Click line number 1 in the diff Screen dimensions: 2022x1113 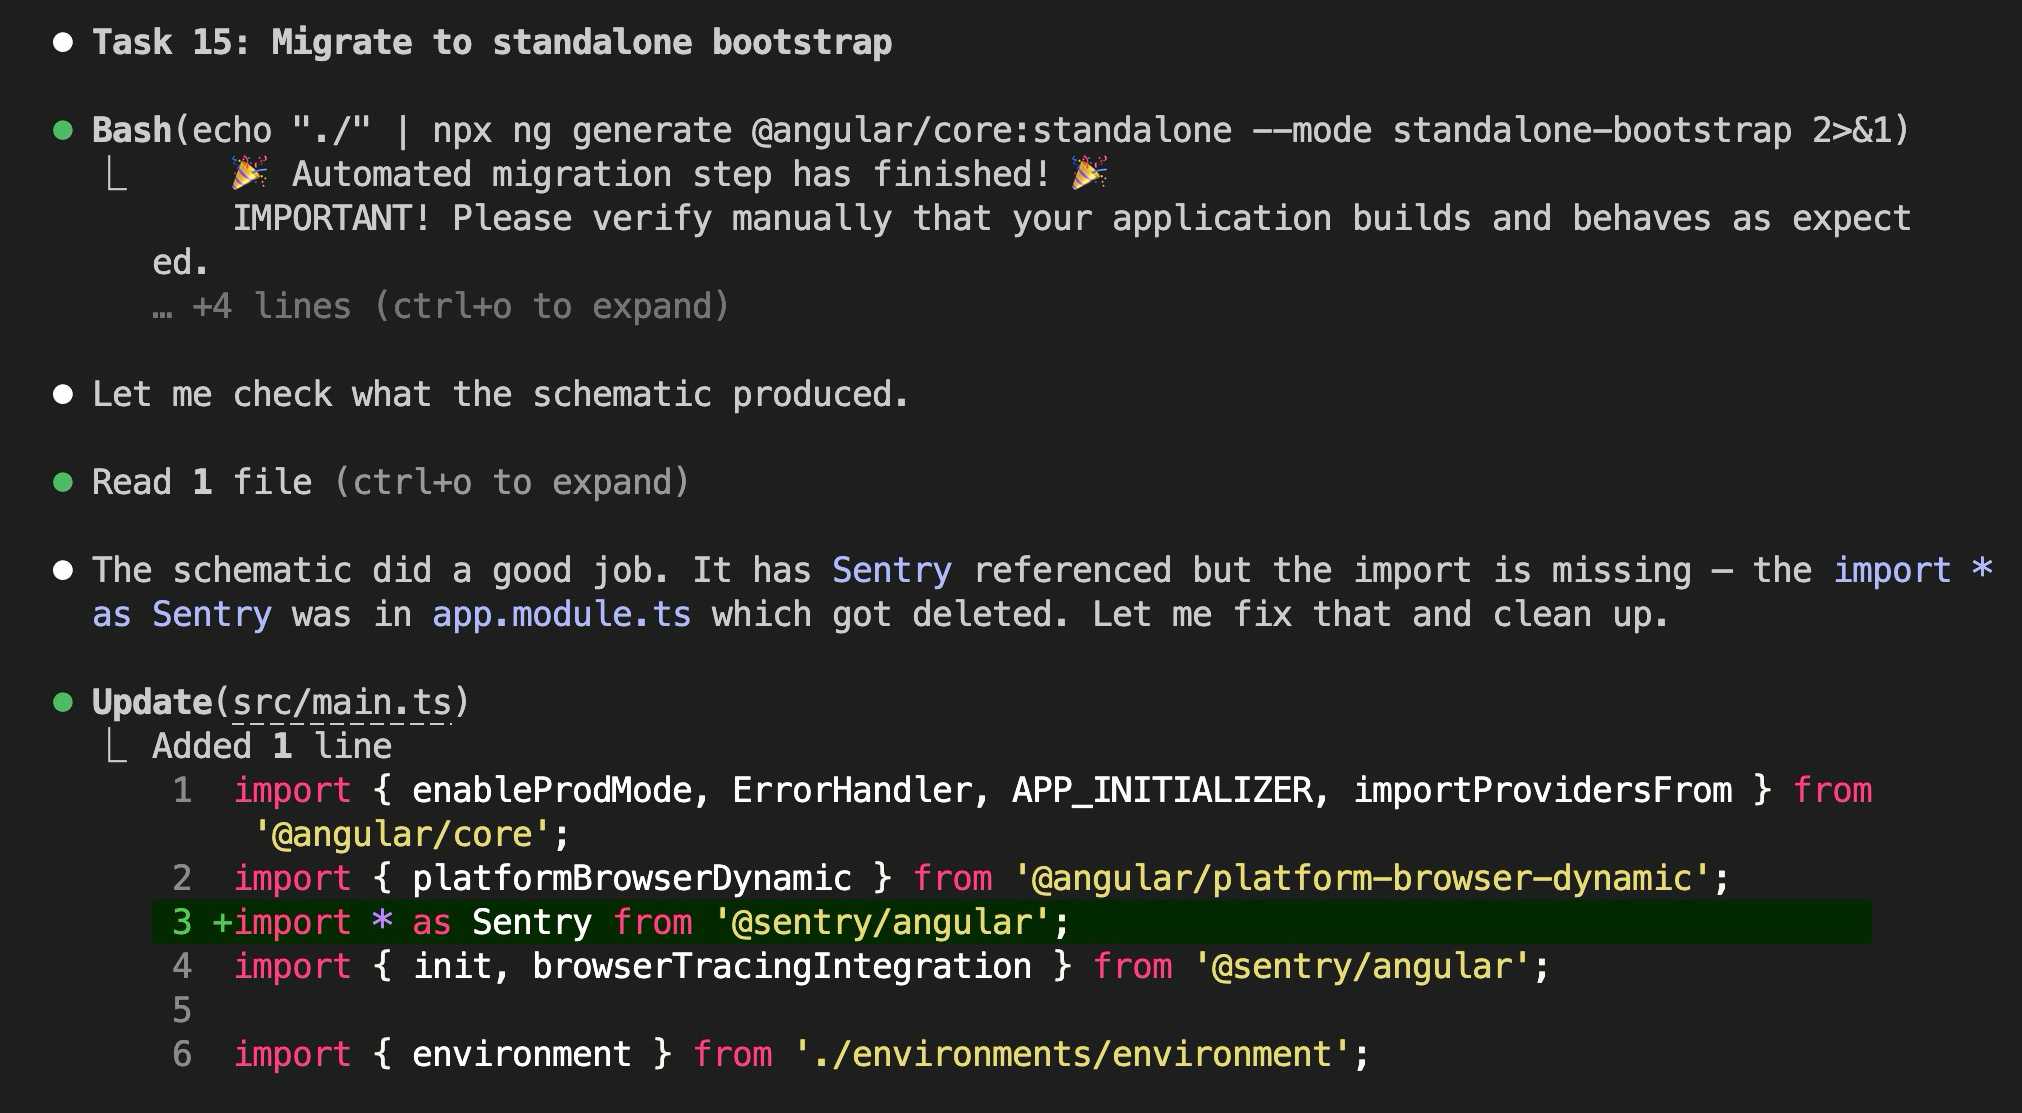coord(182,790)
